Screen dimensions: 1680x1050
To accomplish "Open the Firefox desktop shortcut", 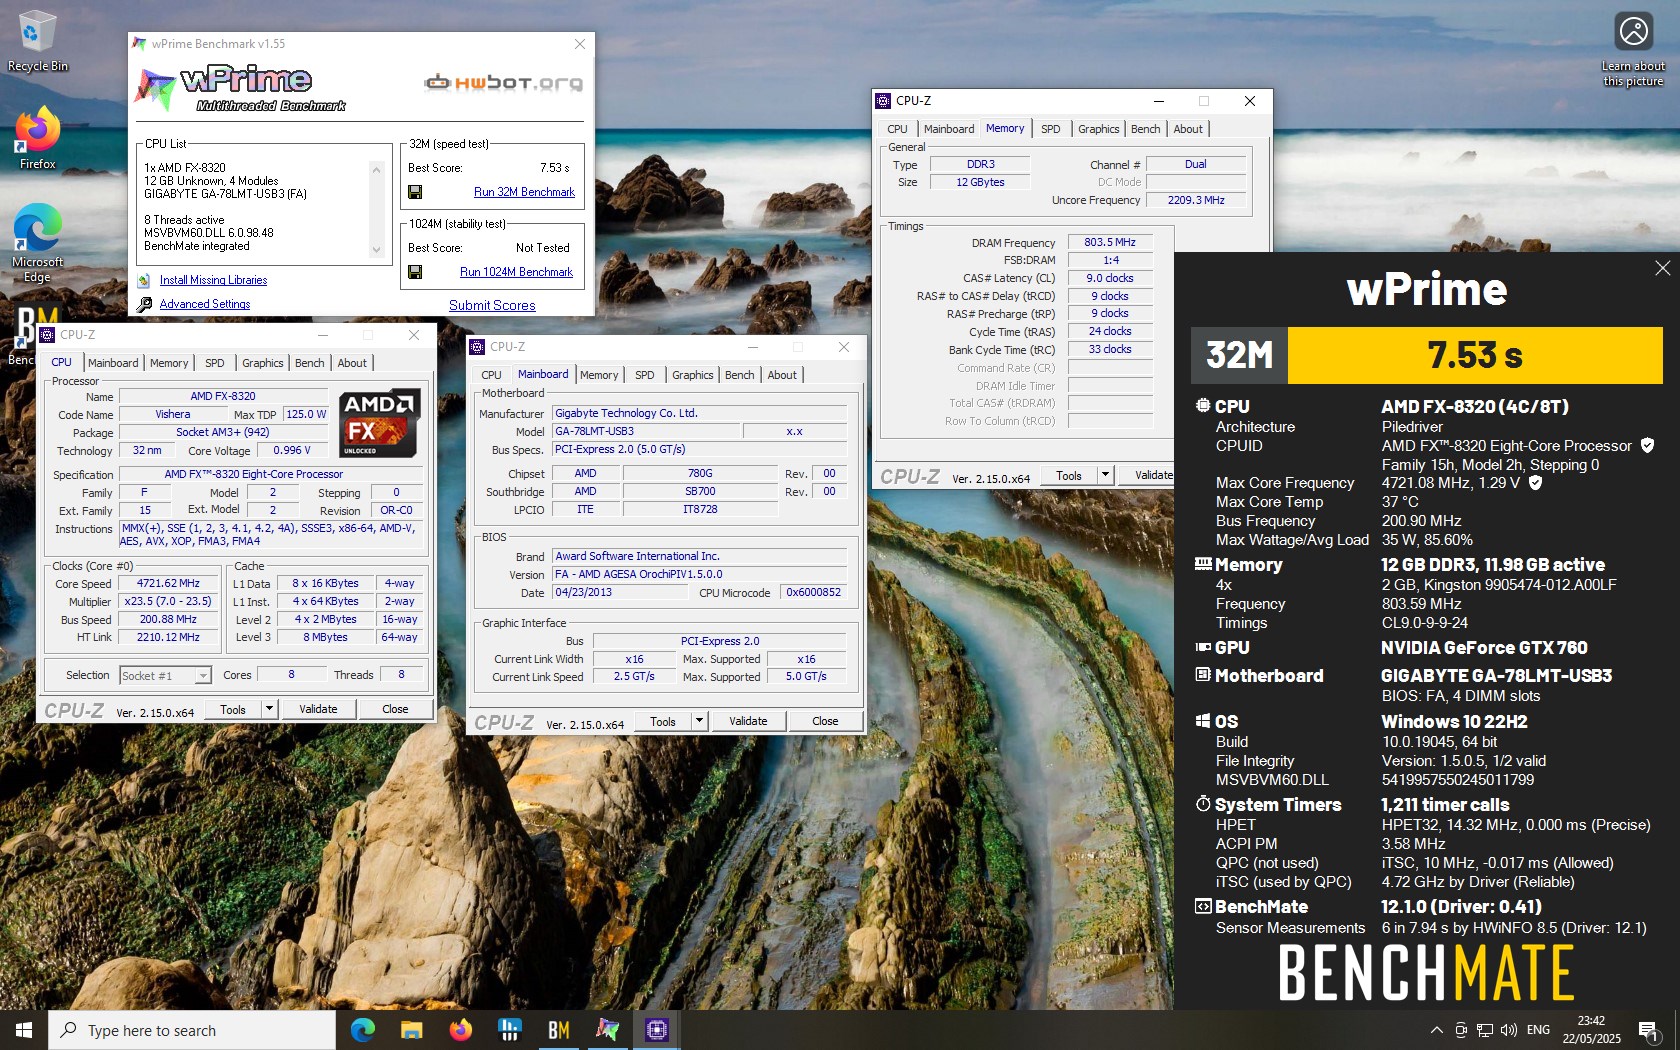I will tap(37, 138).
